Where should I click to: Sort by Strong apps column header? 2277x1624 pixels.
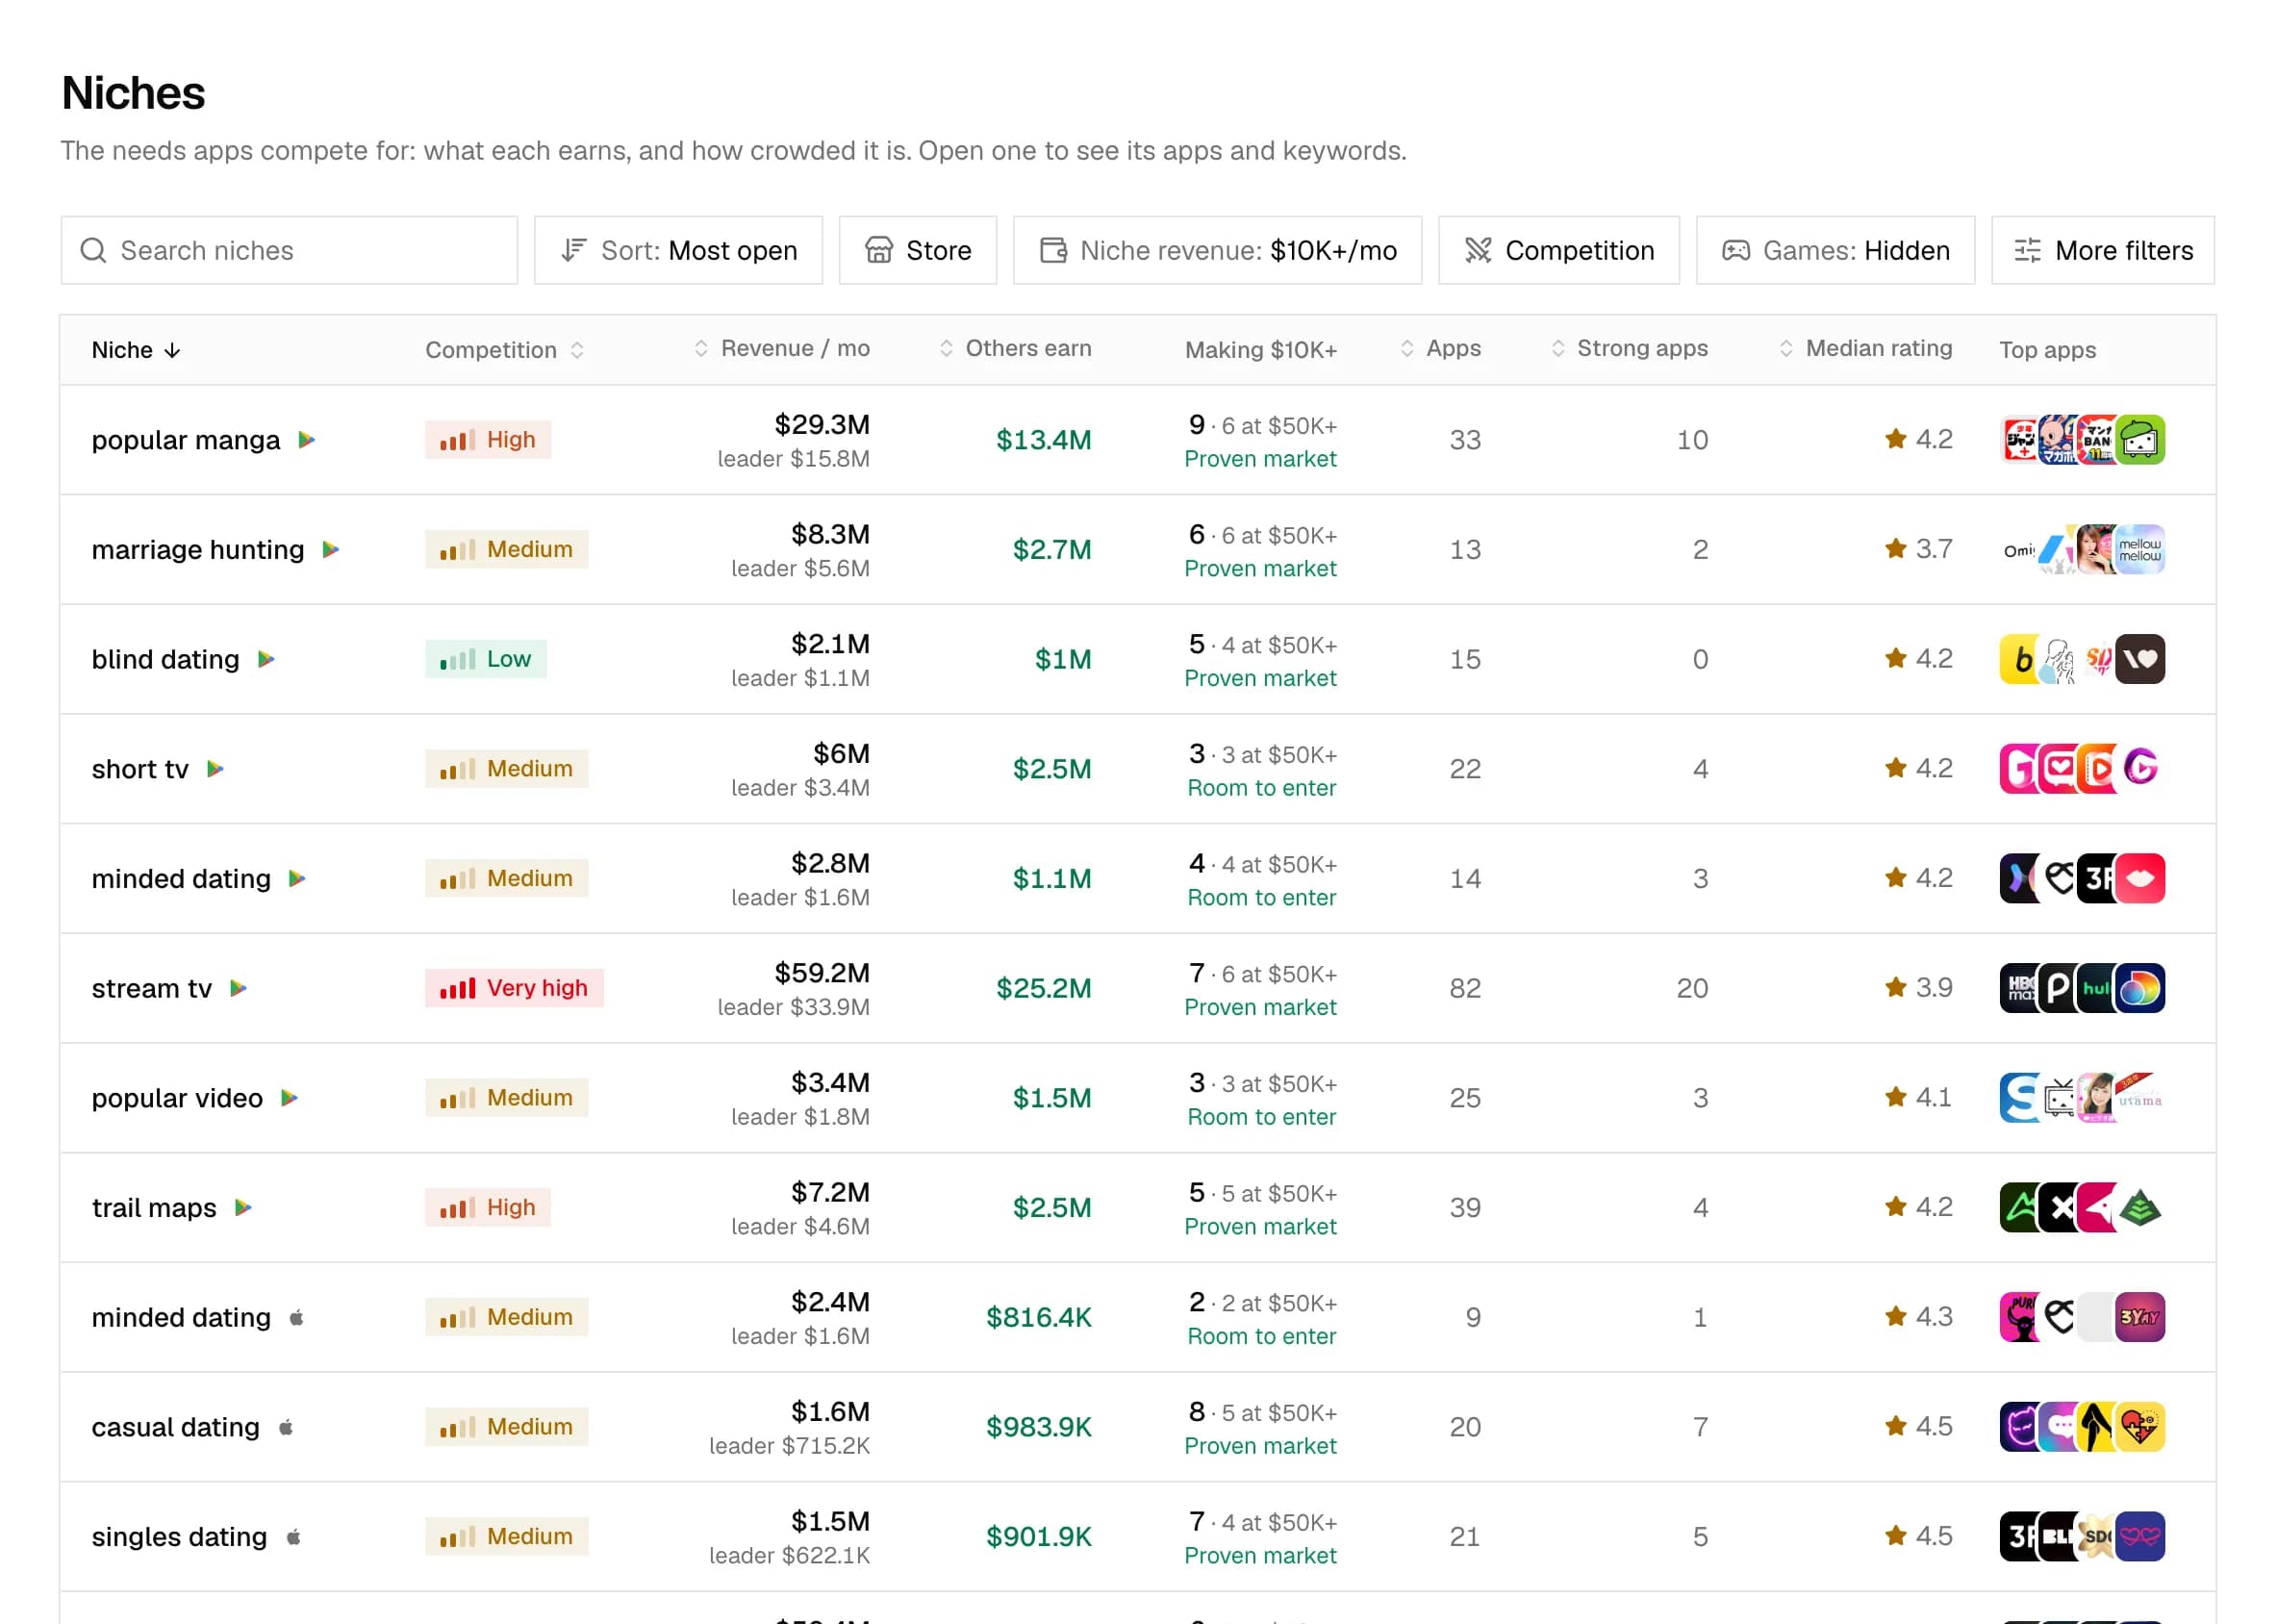tap(1629, 348)
